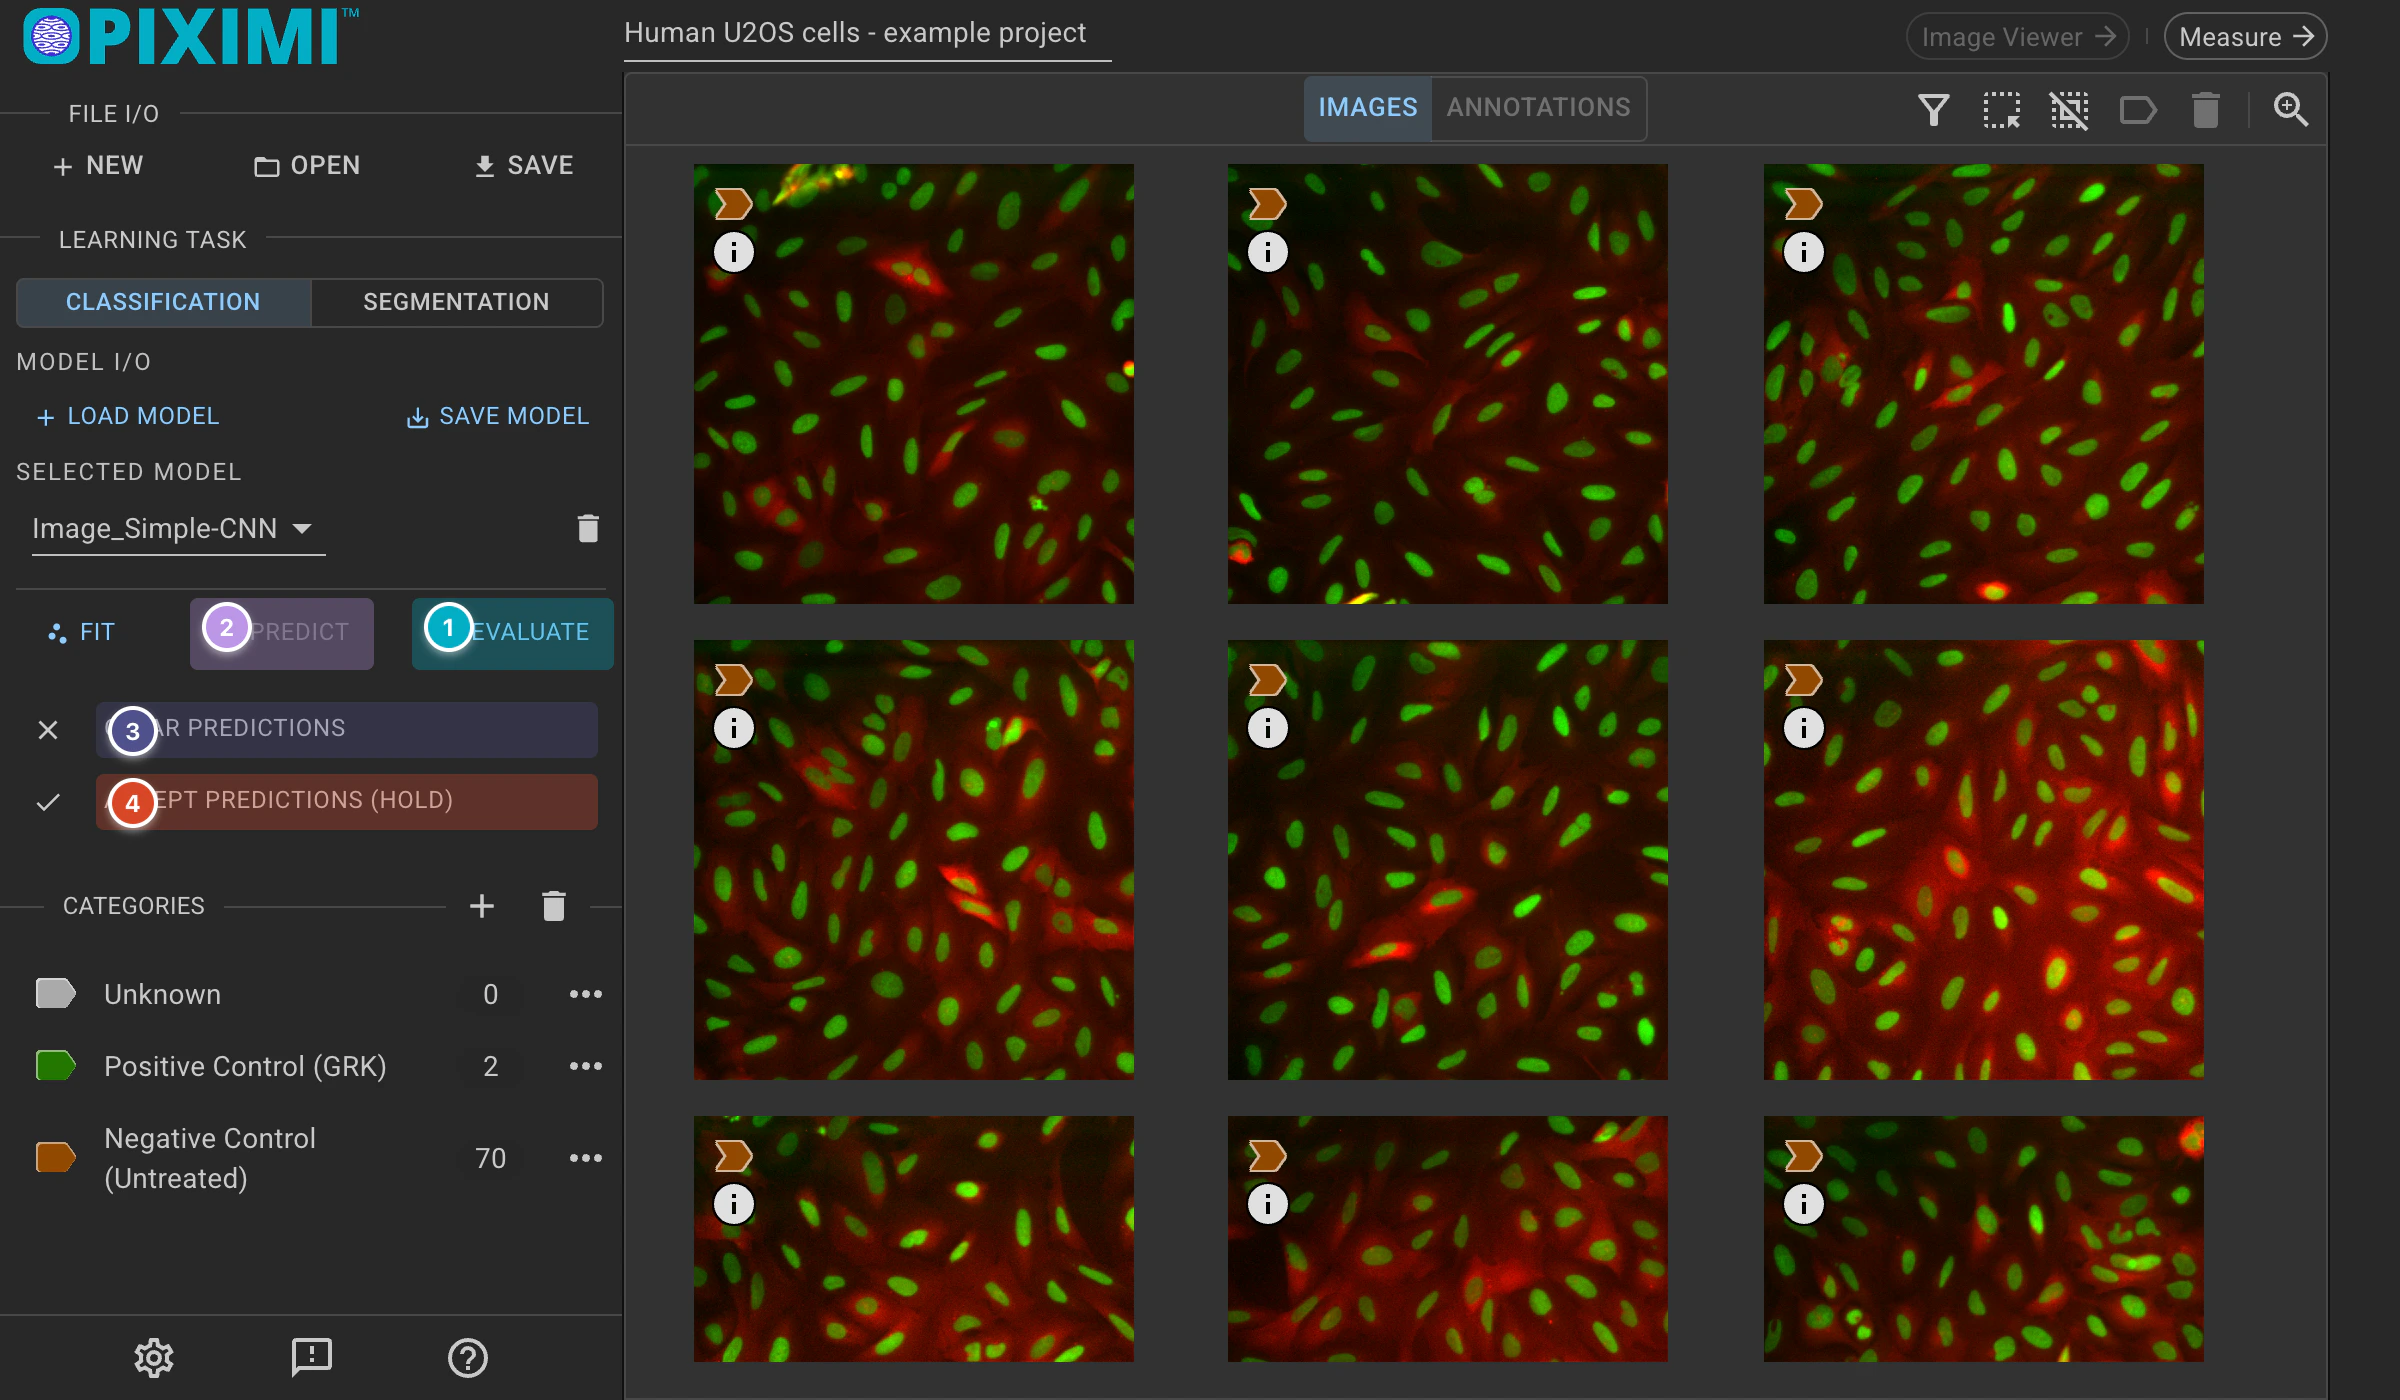Image resolution: width=2400 pixels, height=1400 pixels.
Task: Click the Fit model button
Action: coord(82,632)
